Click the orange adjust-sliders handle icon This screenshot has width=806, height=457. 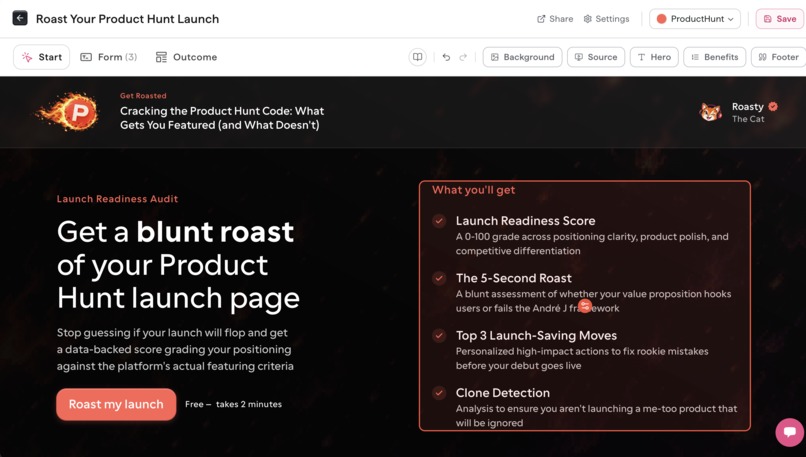click(x=585, y=306)
